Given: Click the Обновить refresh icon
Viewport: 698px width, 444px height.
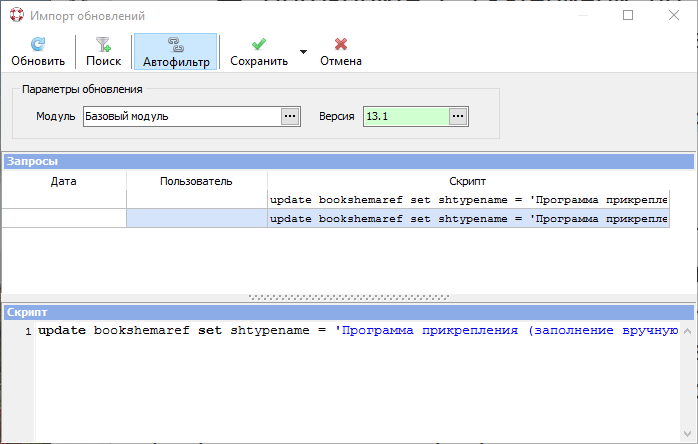Looking at the screenshot, I should click(38, 45).
